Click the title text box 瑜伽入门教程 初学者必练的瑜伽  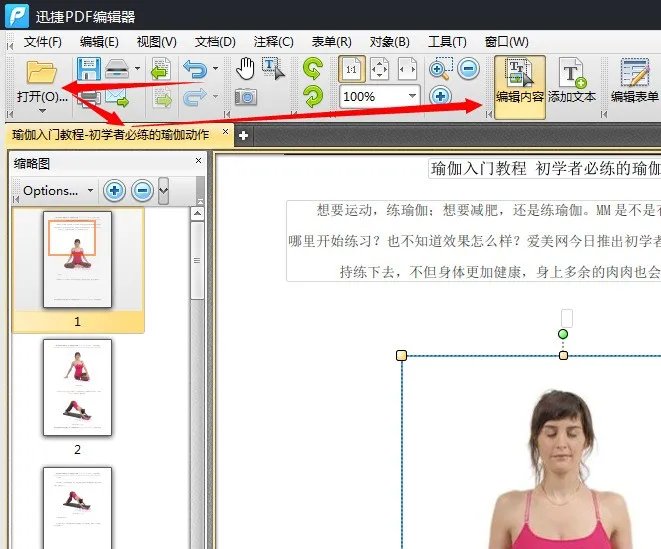coord(545,169)
